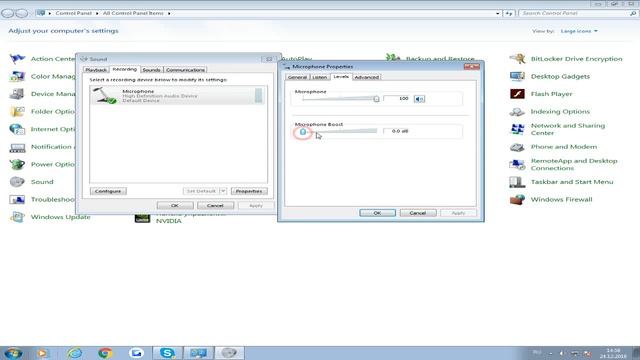Open Windows Start button
640x360 pixels.
click(x=13, y=353)
